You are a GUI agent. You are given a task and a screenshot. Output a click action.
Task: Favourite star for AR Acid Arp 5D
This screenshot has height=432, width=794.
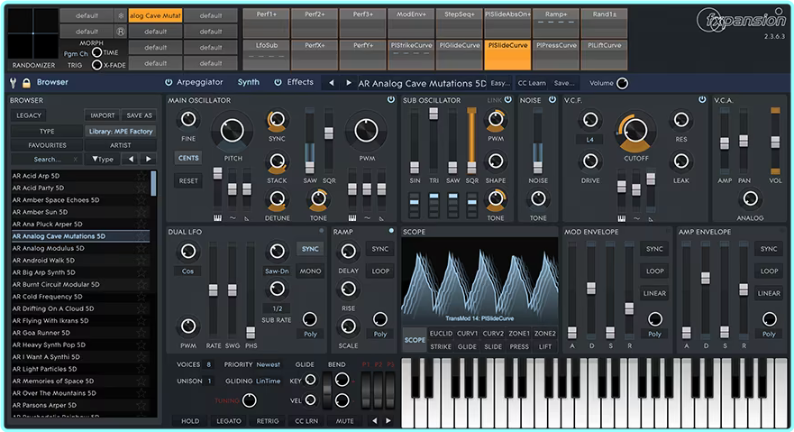[x=141, y=176]
